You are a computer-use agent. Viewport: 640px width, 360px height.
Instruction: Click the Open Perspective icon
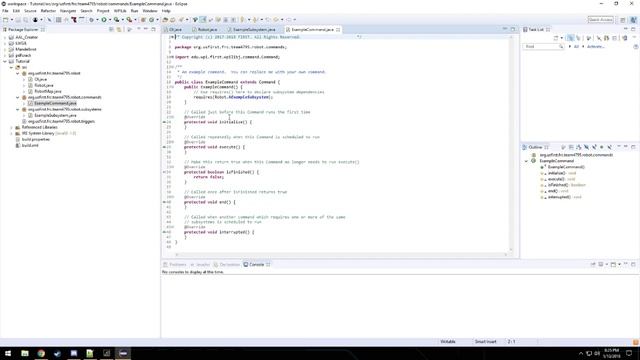tap(623, 20)
